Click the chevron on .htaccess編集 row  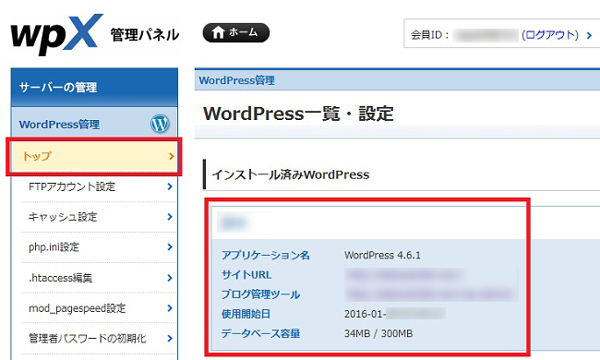pyautogui.click(x=170, y=278)
